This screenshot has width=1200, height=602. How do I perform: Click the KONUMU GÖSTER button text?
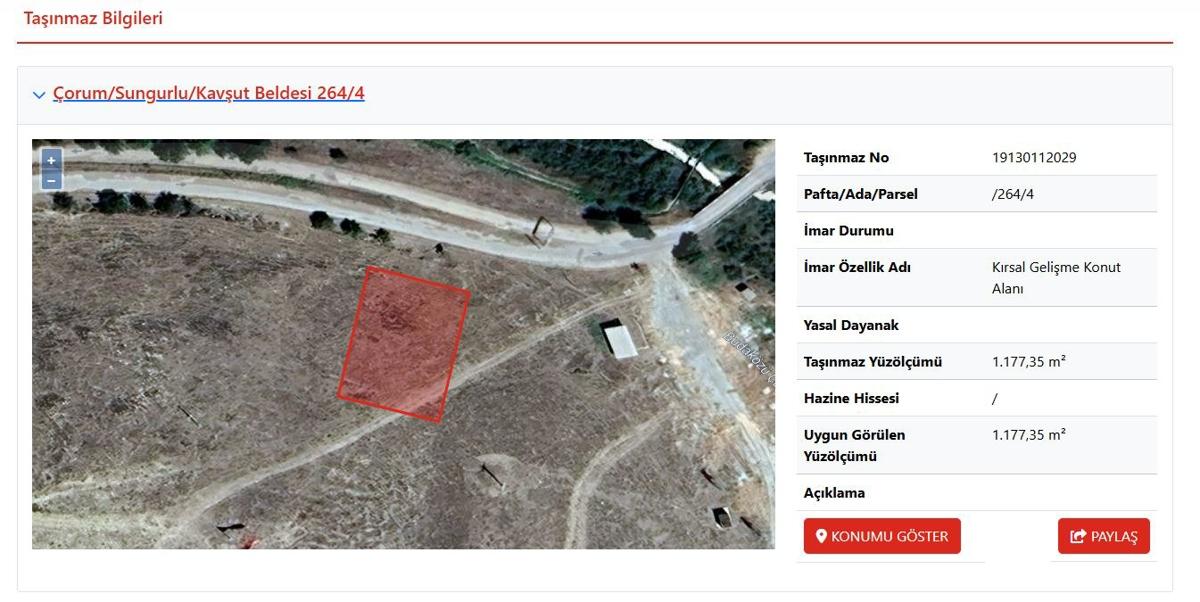[889, 536]
